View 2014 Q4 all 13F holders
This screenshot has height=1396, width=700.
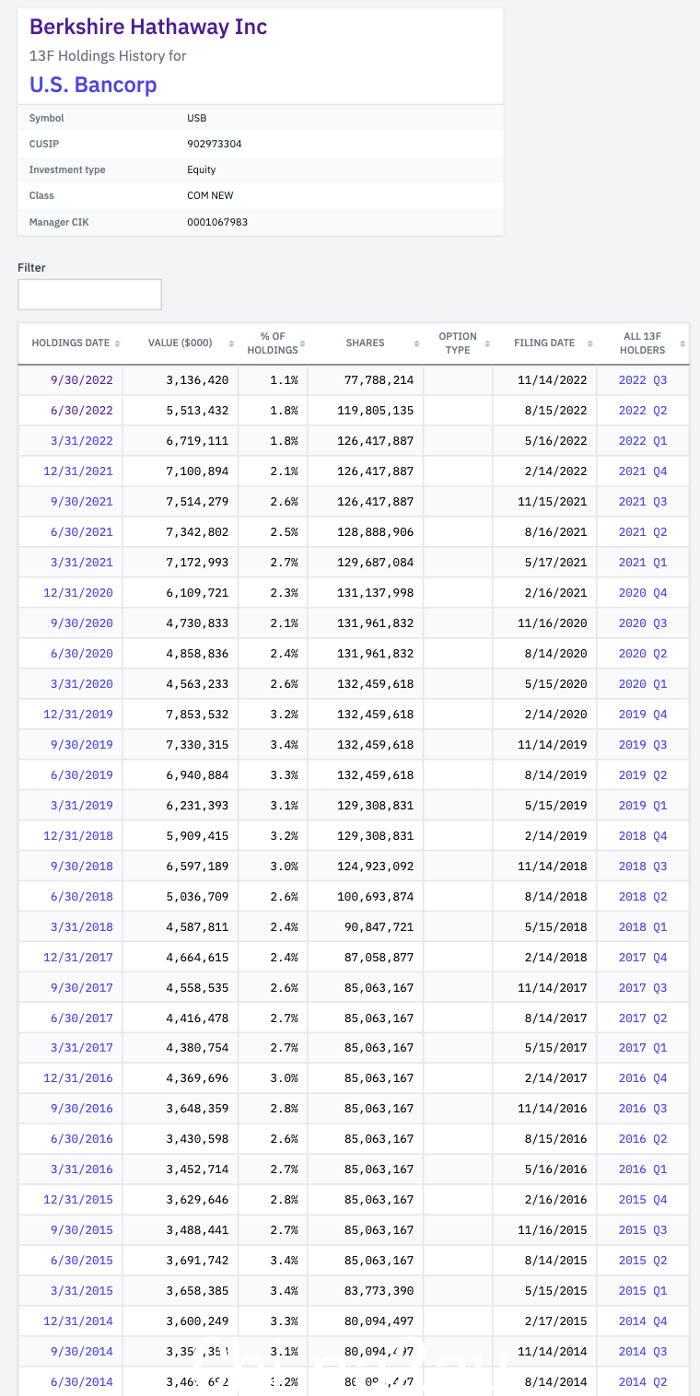coord(642,1321)
